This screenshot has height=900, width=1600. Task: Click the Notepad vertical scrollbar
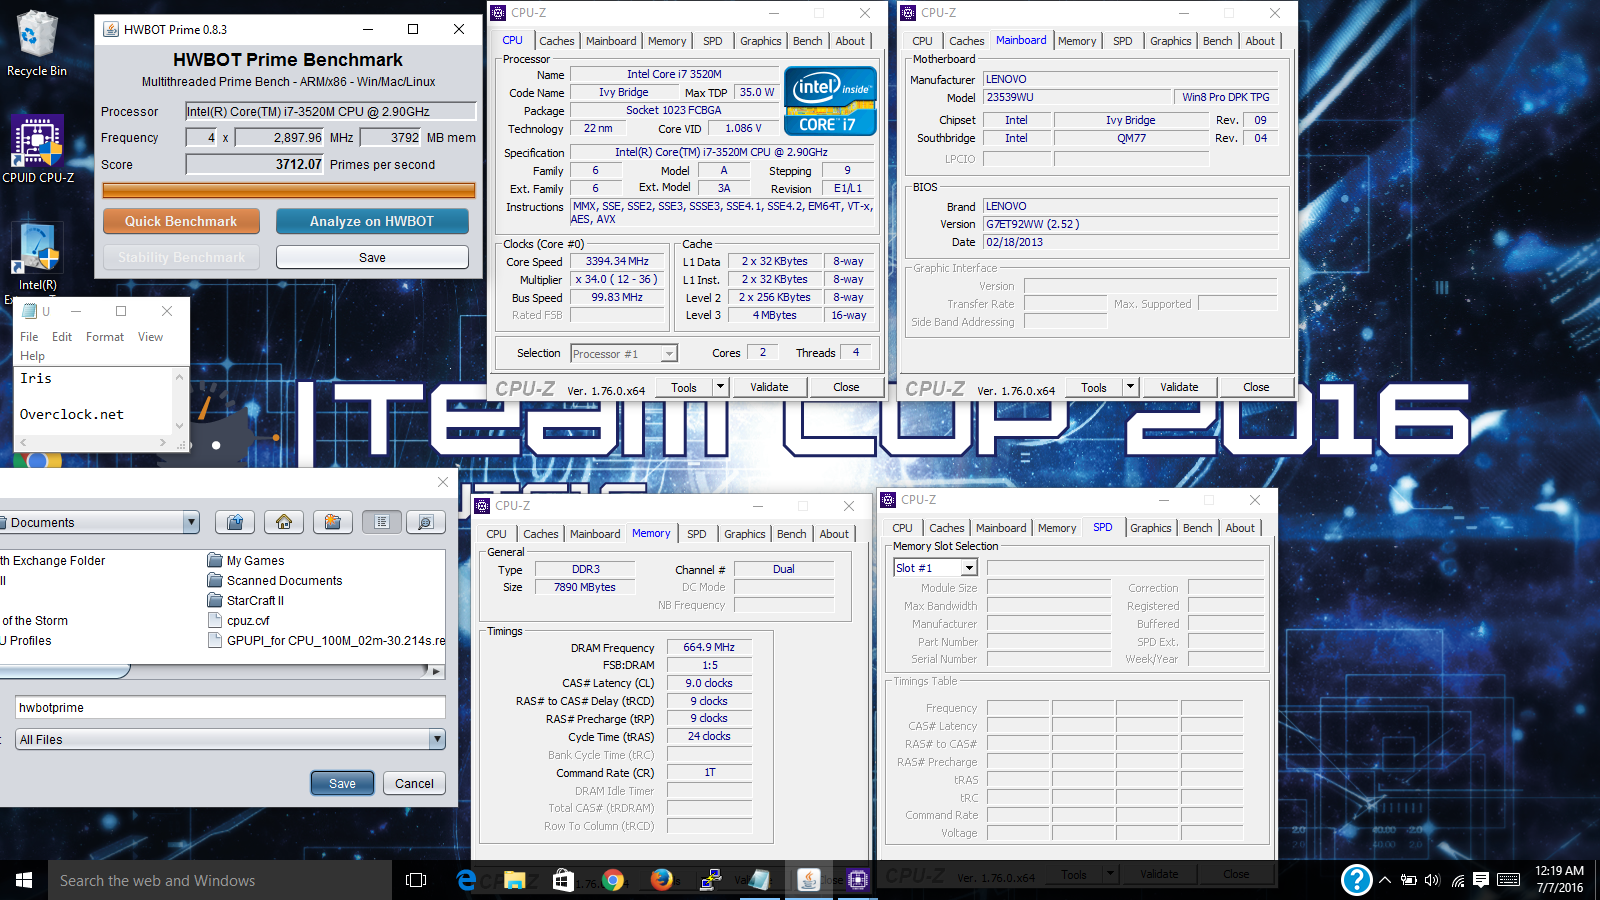(x=180, y=401)
